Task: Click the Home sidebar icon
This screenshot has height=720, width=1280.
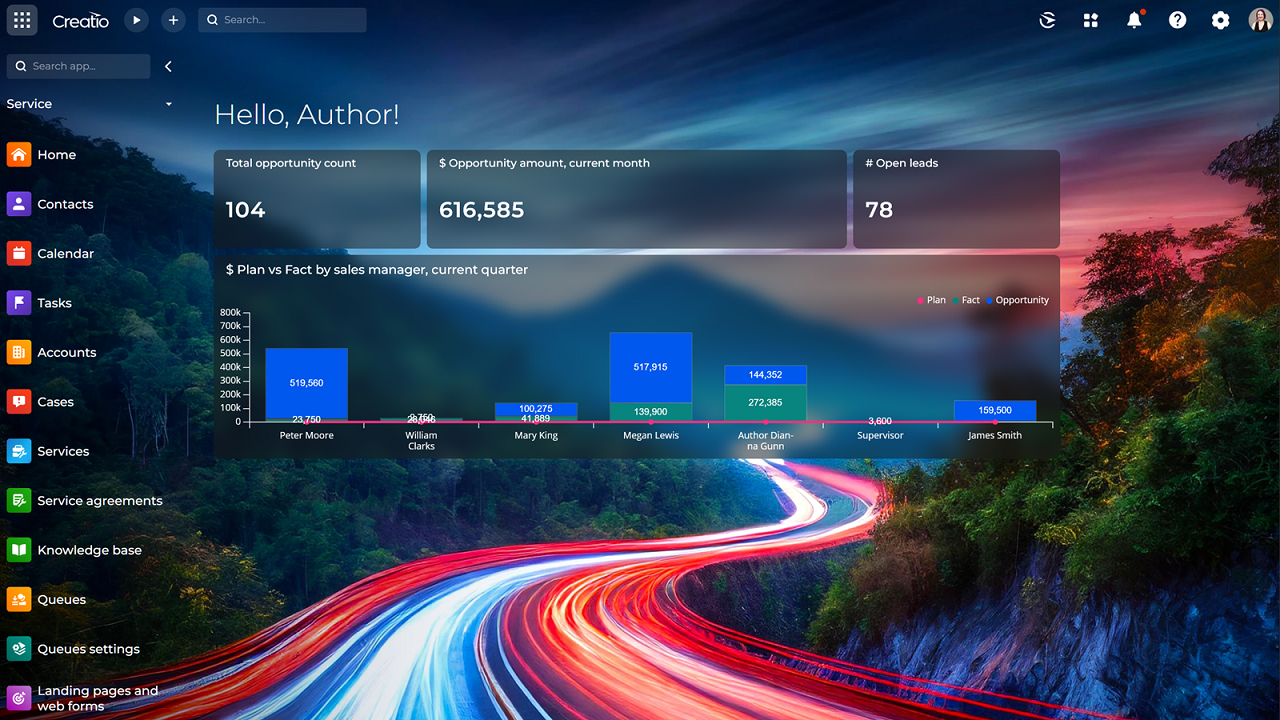Action: [x=19, y=154]
